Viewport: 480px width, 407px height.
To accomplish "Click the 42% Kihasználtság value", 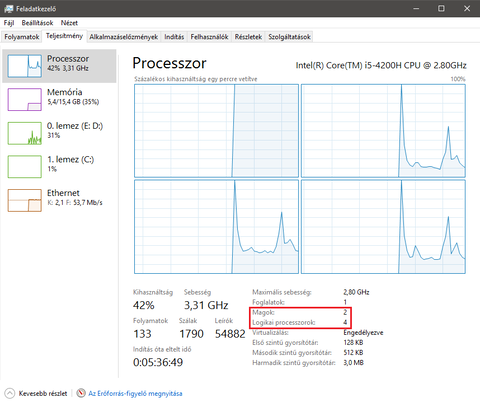I will 144,305.
